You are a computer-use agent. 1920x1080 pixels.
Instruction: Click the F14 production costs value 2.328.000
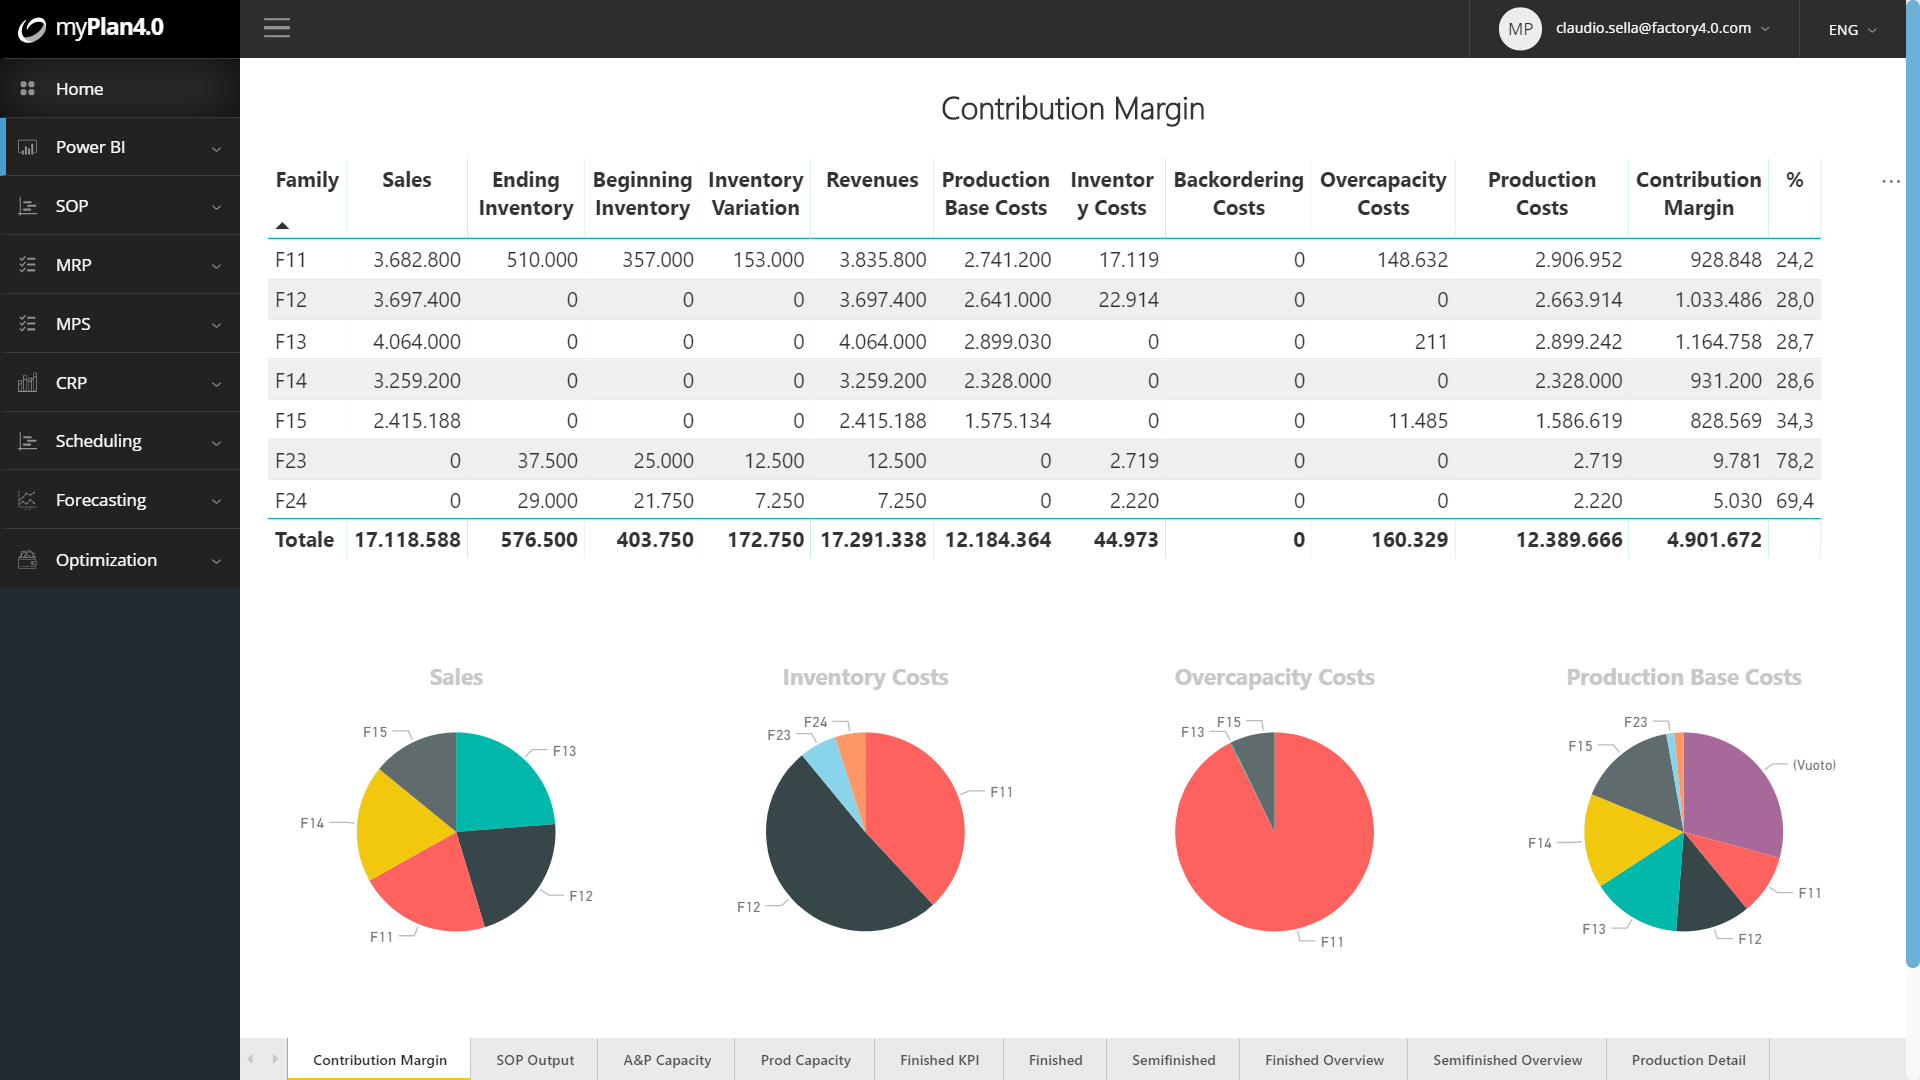[x=1578, y=381]
